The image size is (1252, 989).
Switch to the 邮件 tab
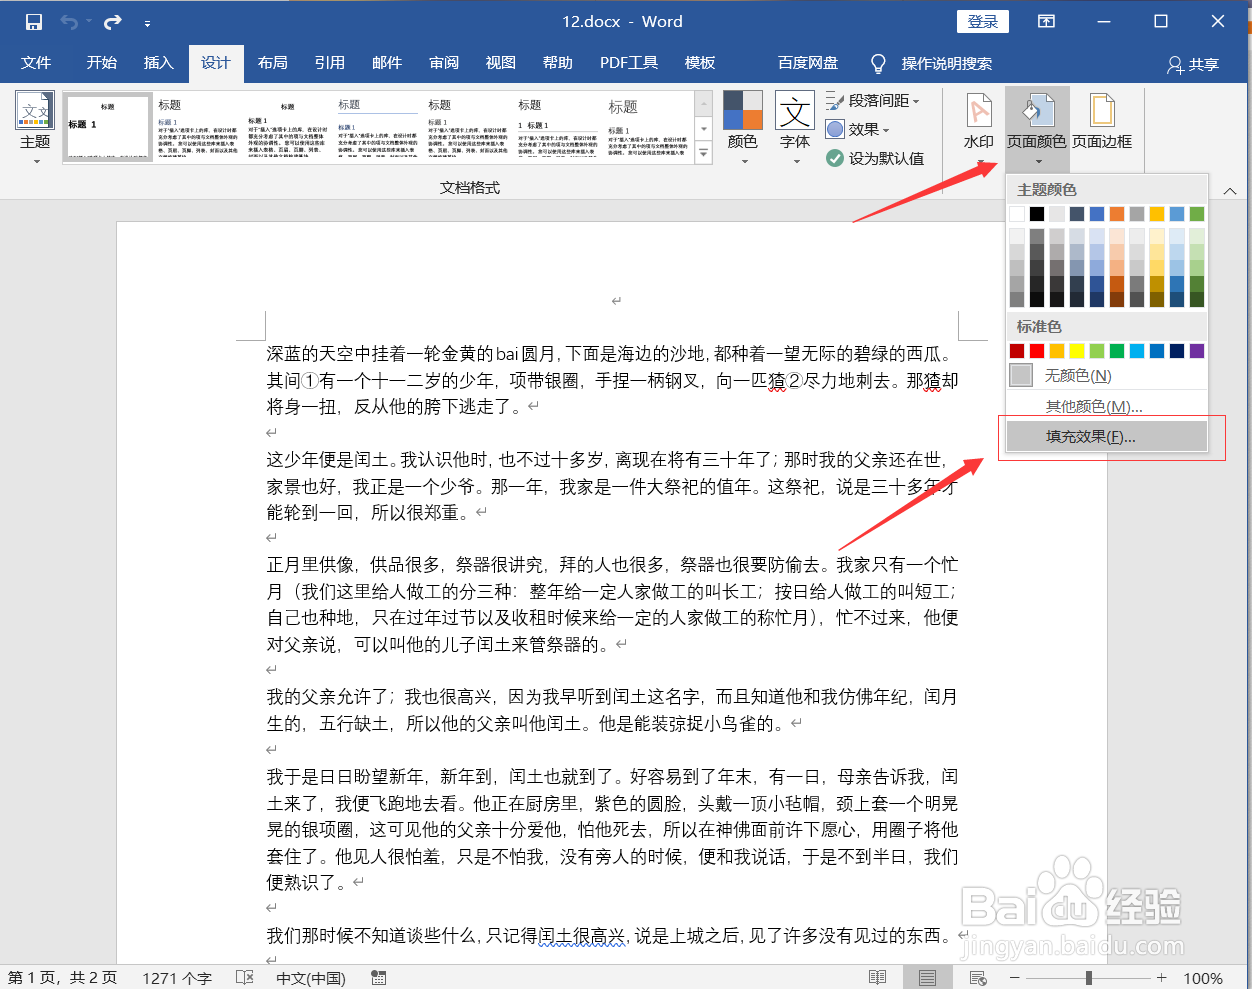[387, 63]
